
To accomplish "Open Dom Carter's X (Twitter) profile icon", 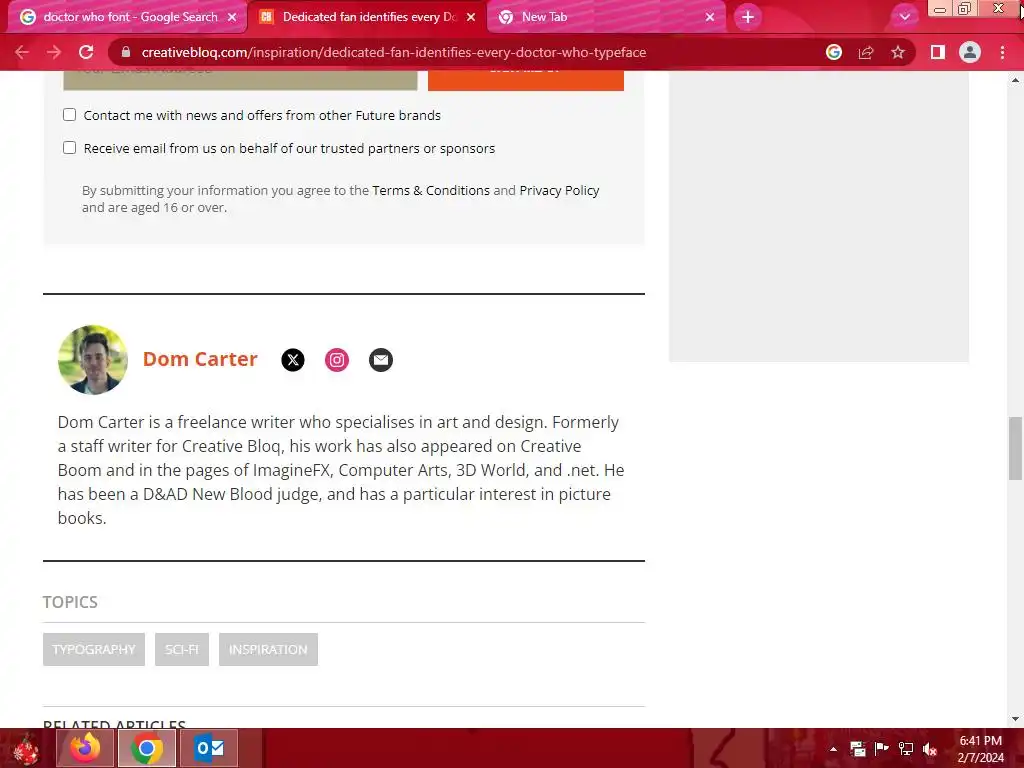I will (293, 360).
